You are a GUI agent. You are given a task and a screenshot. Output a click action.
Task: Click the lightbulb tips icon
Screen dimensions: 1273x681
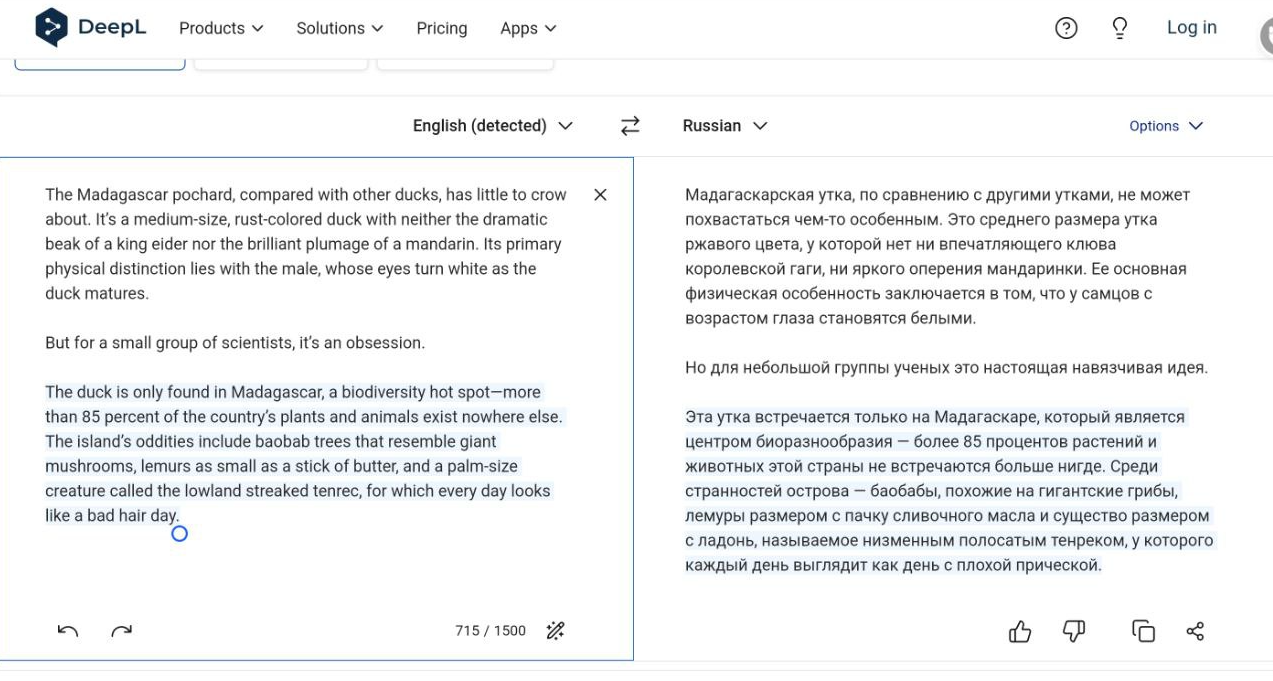[x=1120, y=28]
